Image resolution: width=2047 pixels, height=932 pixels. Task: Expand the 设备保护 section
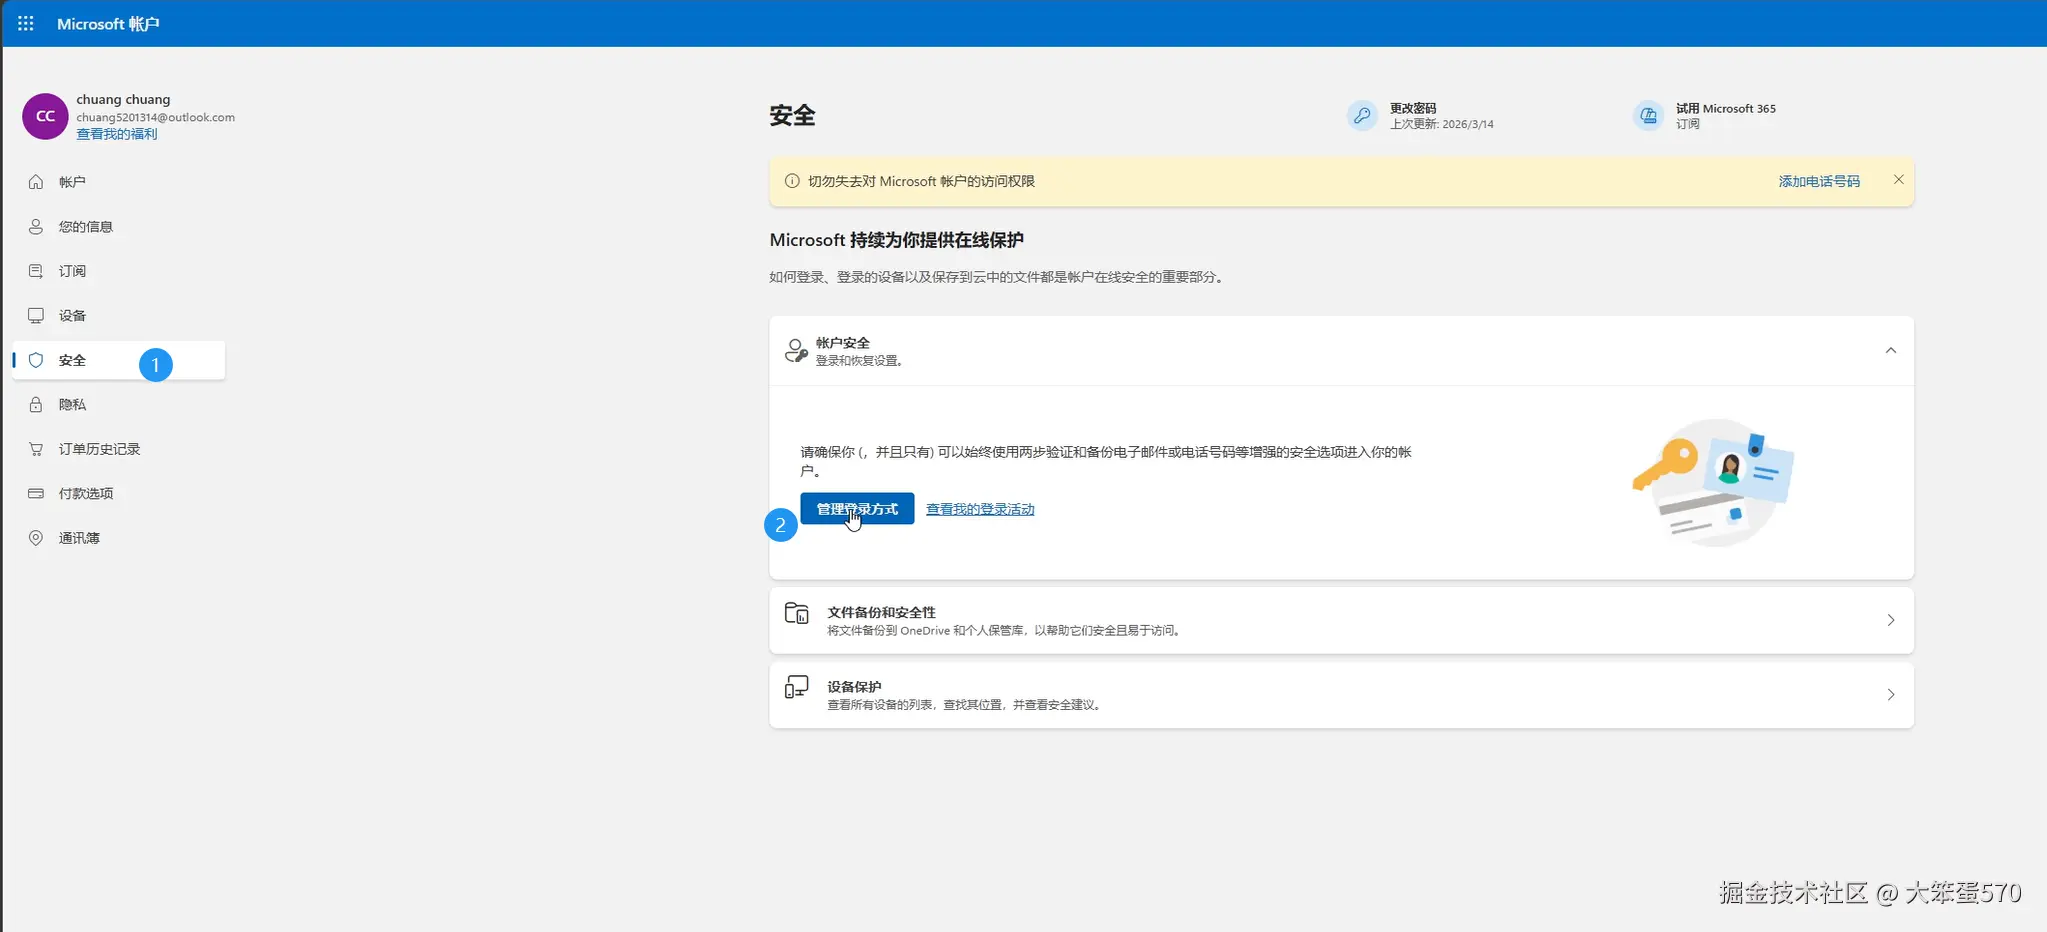(1890, 695)
